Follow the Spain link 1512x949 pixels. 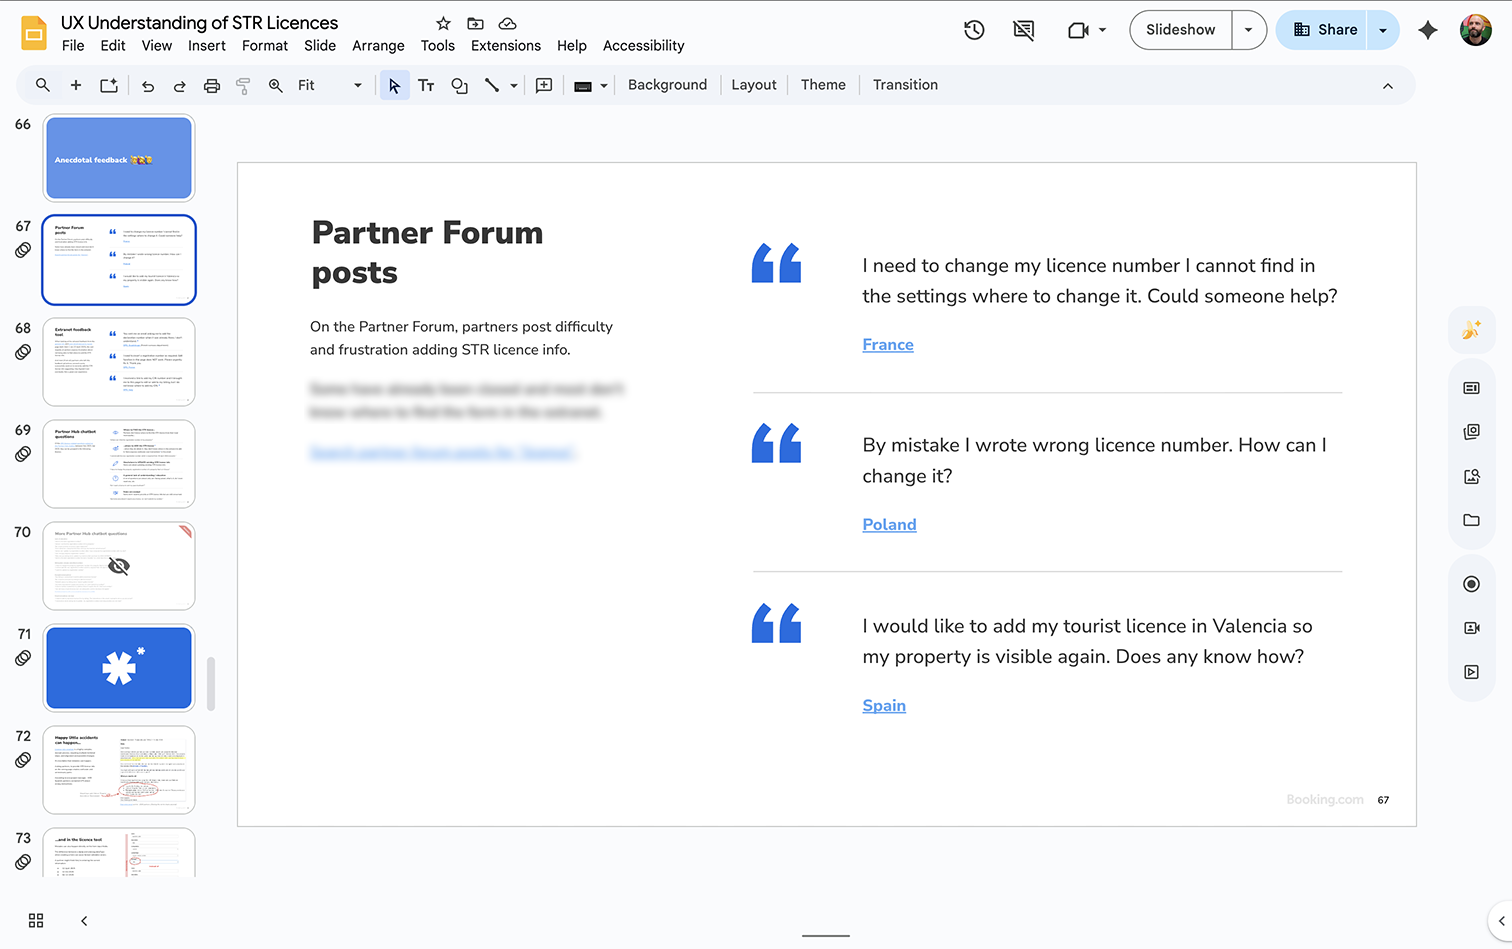884,705
